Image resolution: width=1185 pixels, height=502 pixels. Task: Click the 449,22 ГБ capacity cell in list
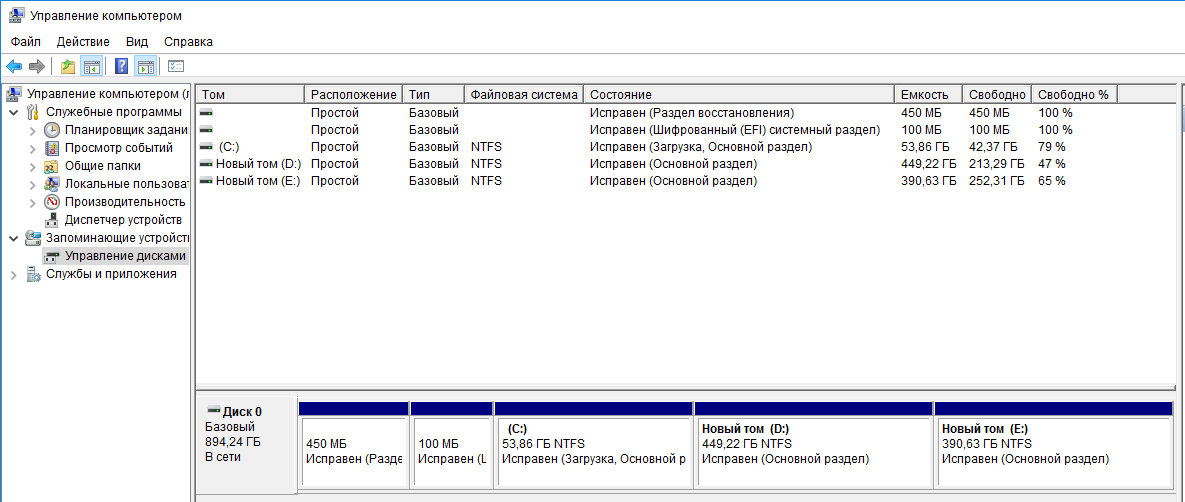[929, 163]
